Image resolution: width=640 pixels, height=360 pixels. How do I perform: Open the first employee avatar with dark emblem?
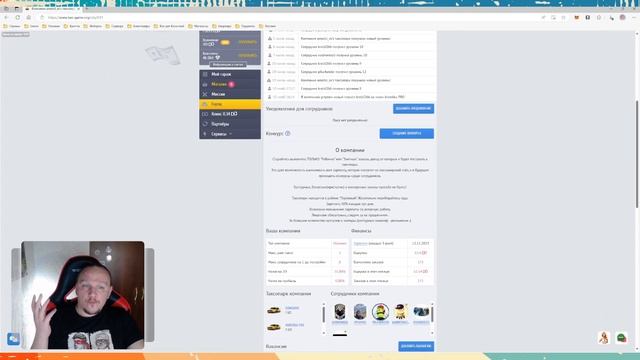340,311
